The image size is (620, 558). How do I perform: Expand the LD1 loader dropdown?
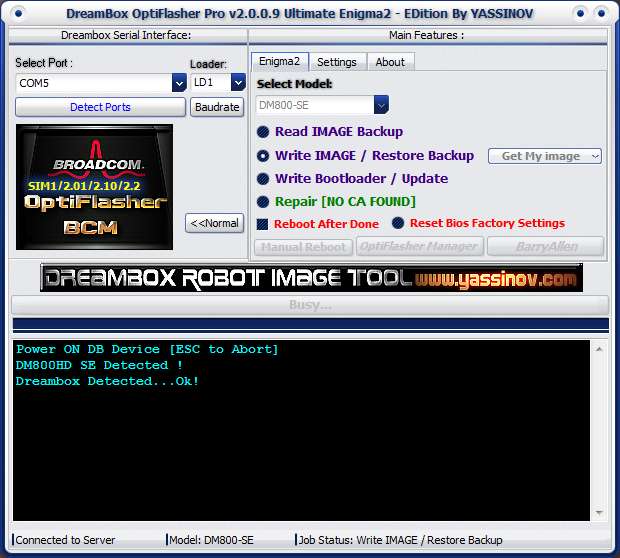pos(238,83)
